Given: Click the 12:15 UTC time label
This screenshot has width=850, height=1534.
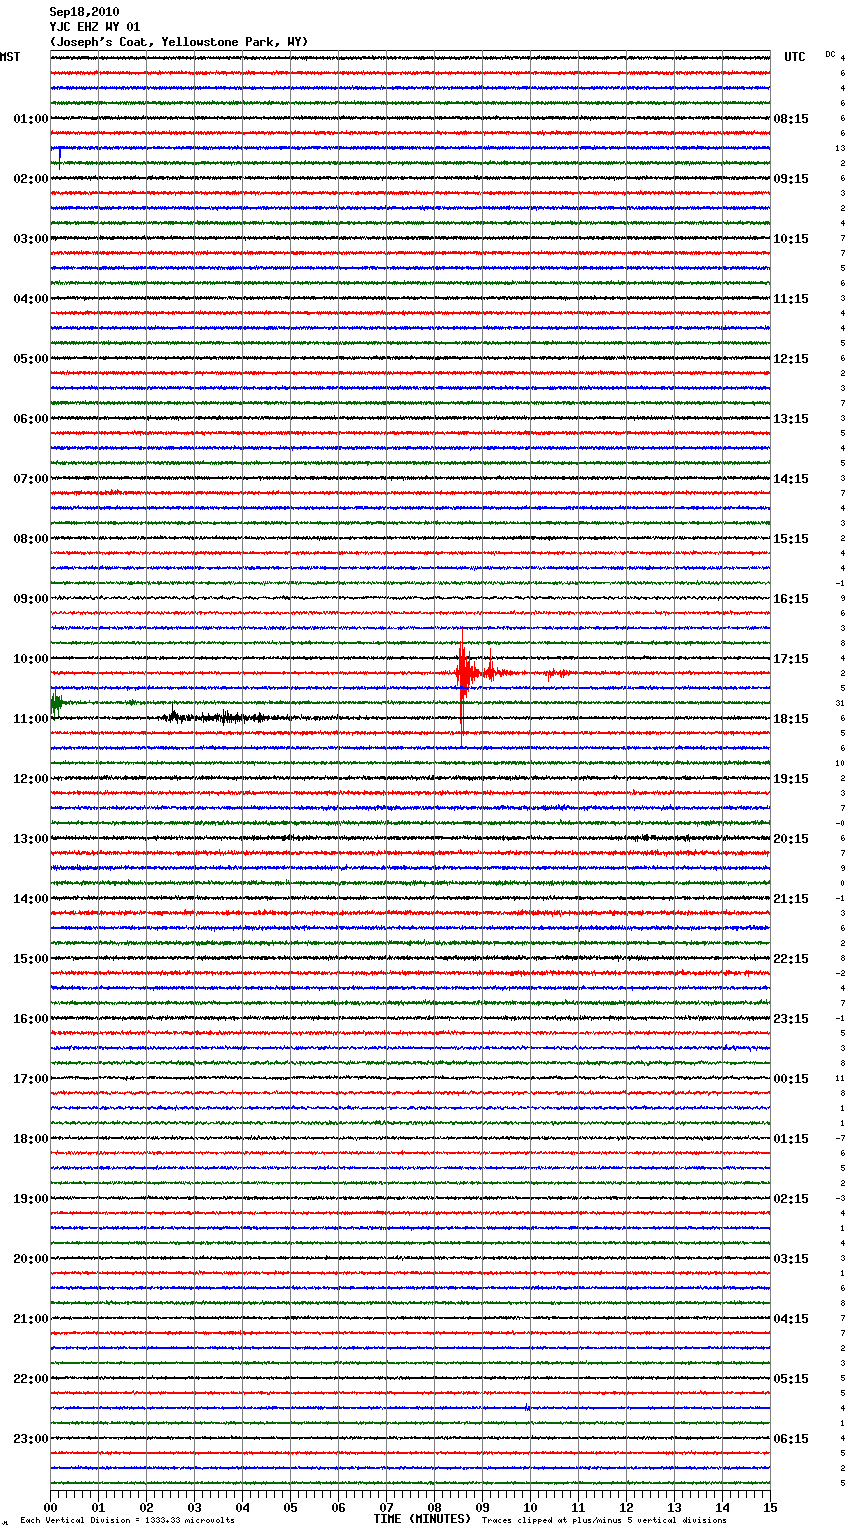Looking at the screenshot, I should click(x=791, y=359).
